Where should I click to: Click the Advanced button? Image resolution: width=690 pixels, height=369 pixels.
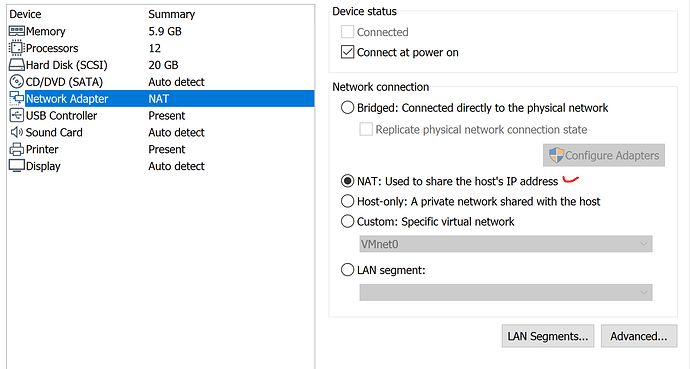click(639, 336)
